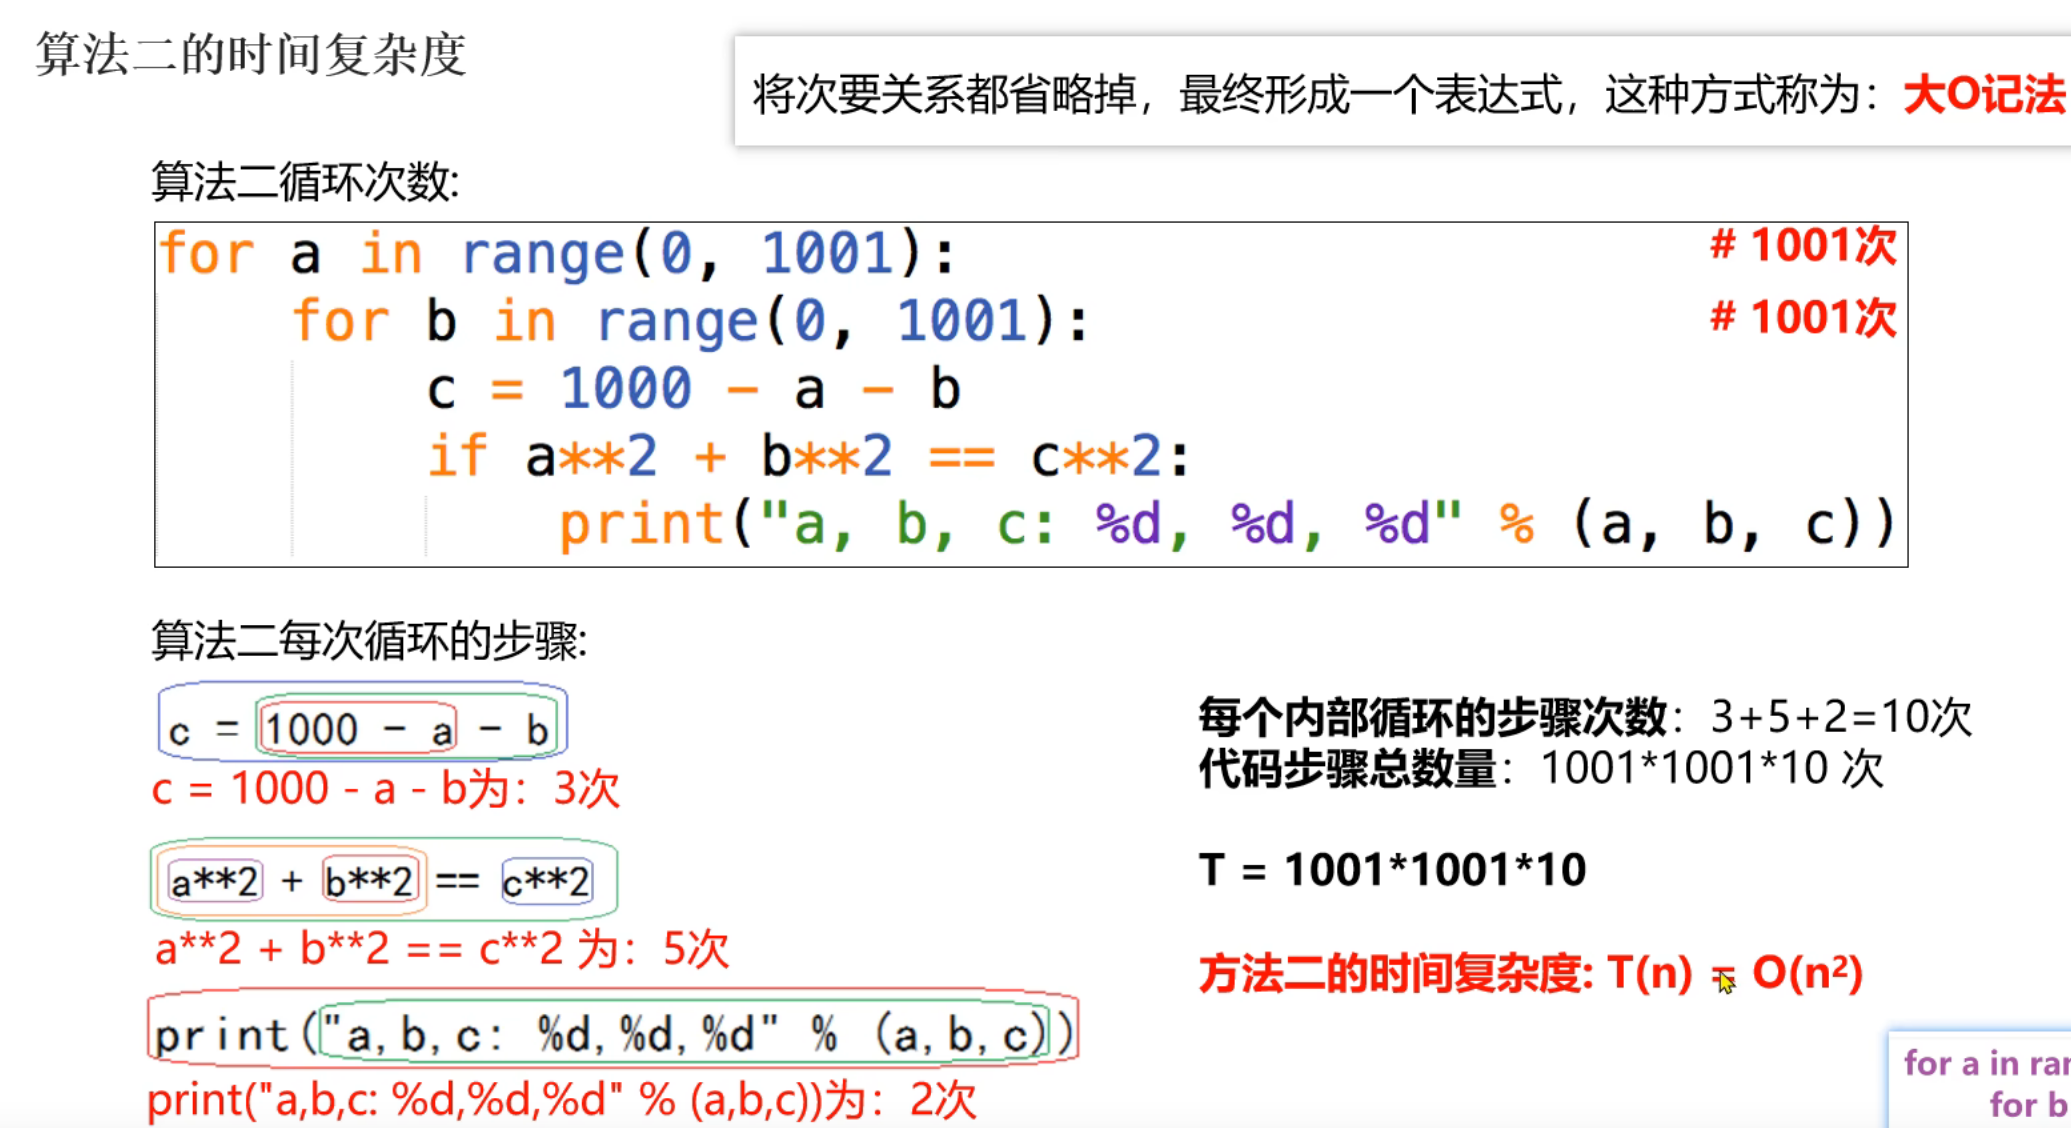Click the slide title 算法二的时间复杂度
2071x1128 pixels.
[x=250, y=55]
